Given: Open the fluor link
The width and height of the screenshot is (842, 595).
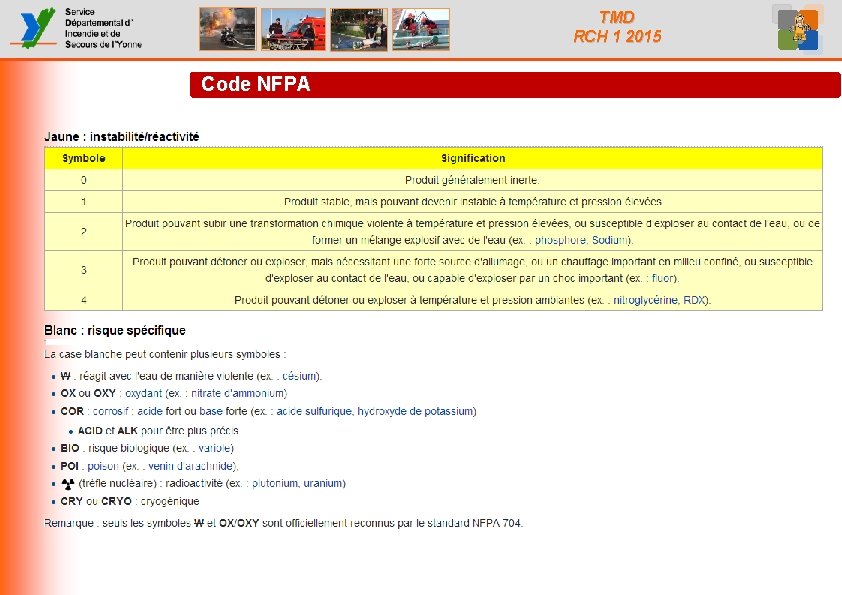Looking at the screenshot, I should (662, 278).
